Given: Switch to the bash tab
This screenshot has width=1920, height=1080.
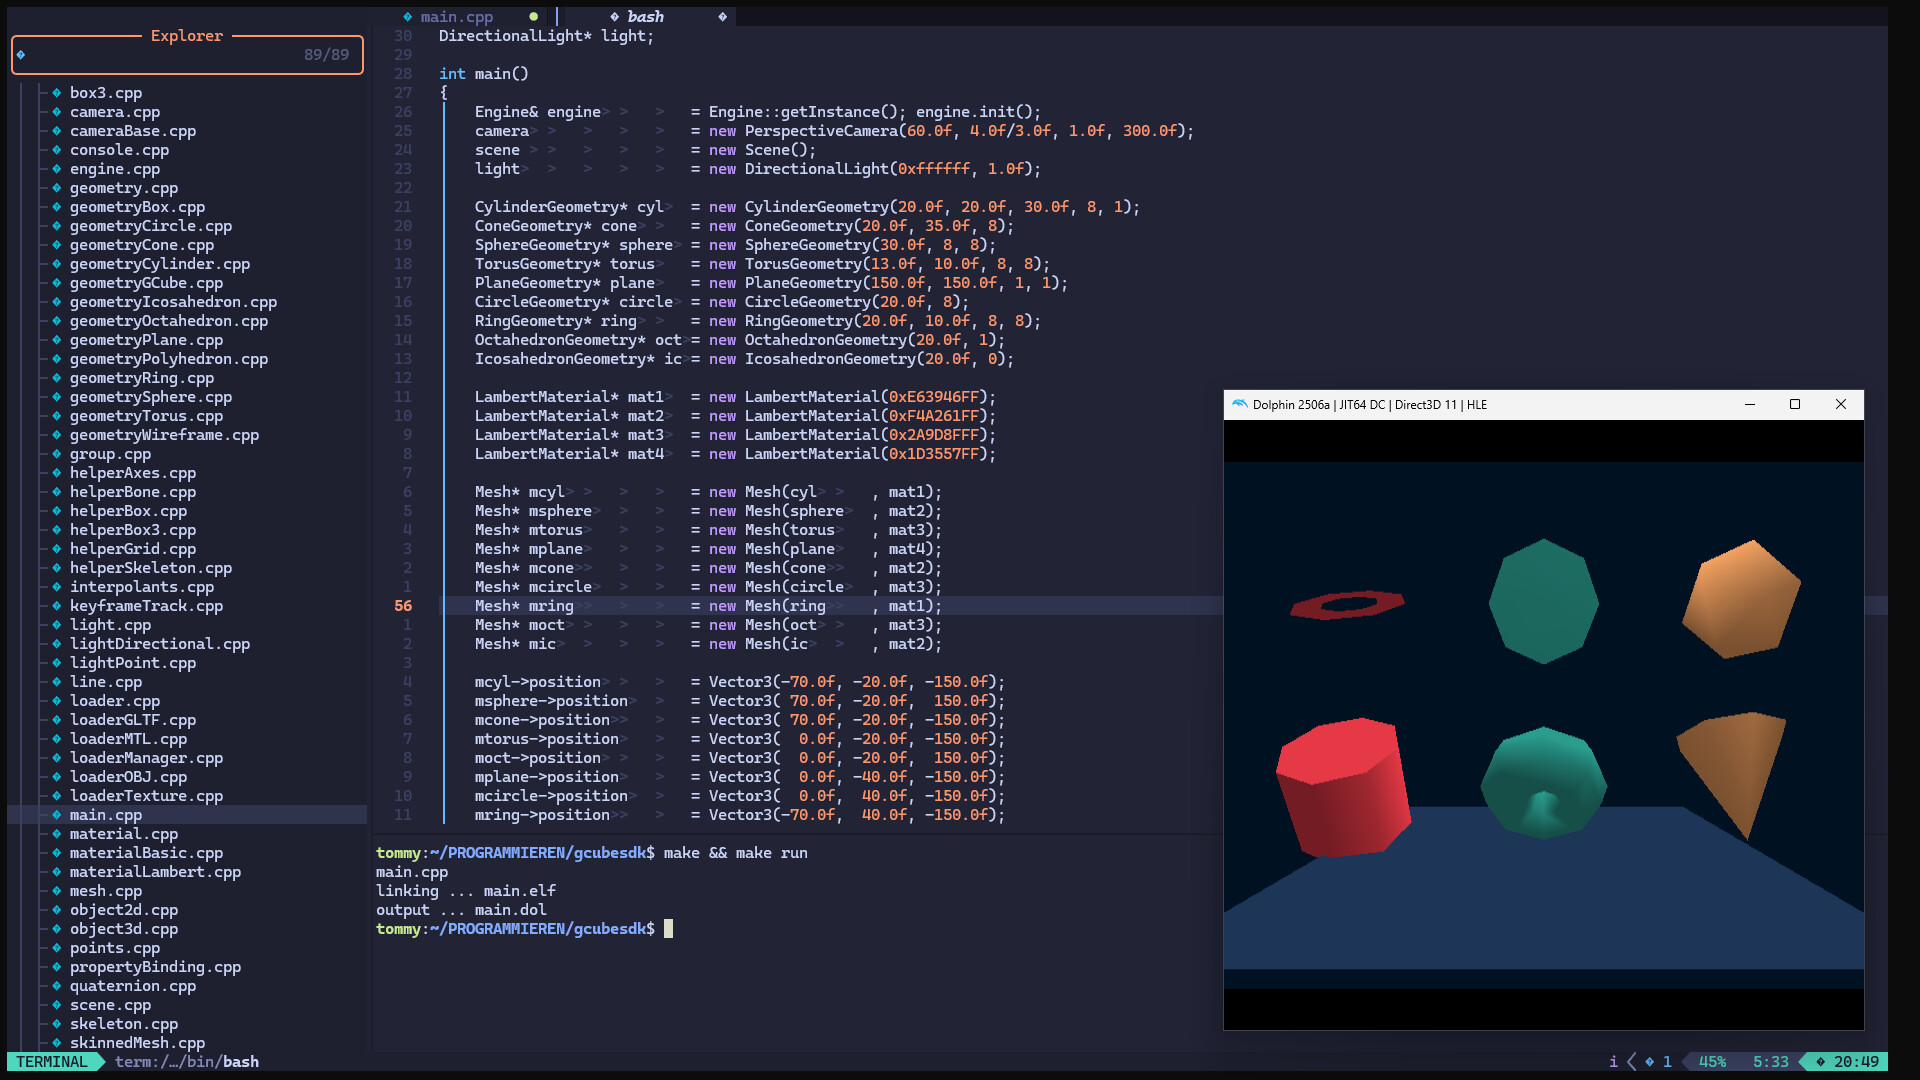Looking at the screenshot, I should (645, 17).
